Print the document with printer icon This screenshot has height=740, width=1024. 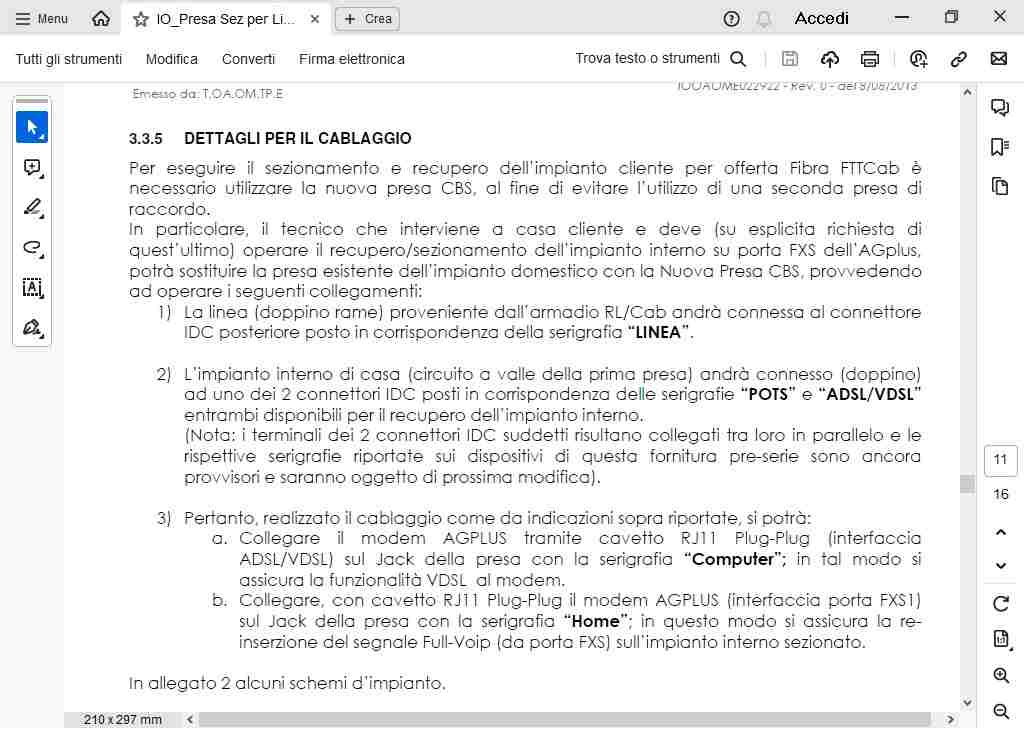(x=869, y=59)
